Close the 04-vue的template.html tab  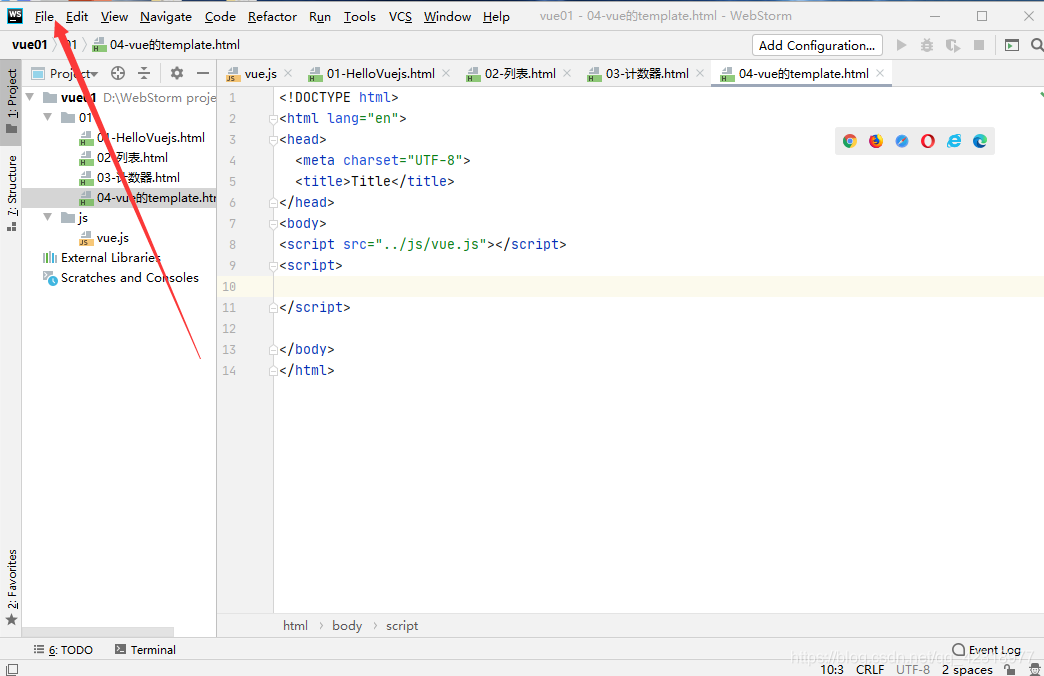click(880, 73)
